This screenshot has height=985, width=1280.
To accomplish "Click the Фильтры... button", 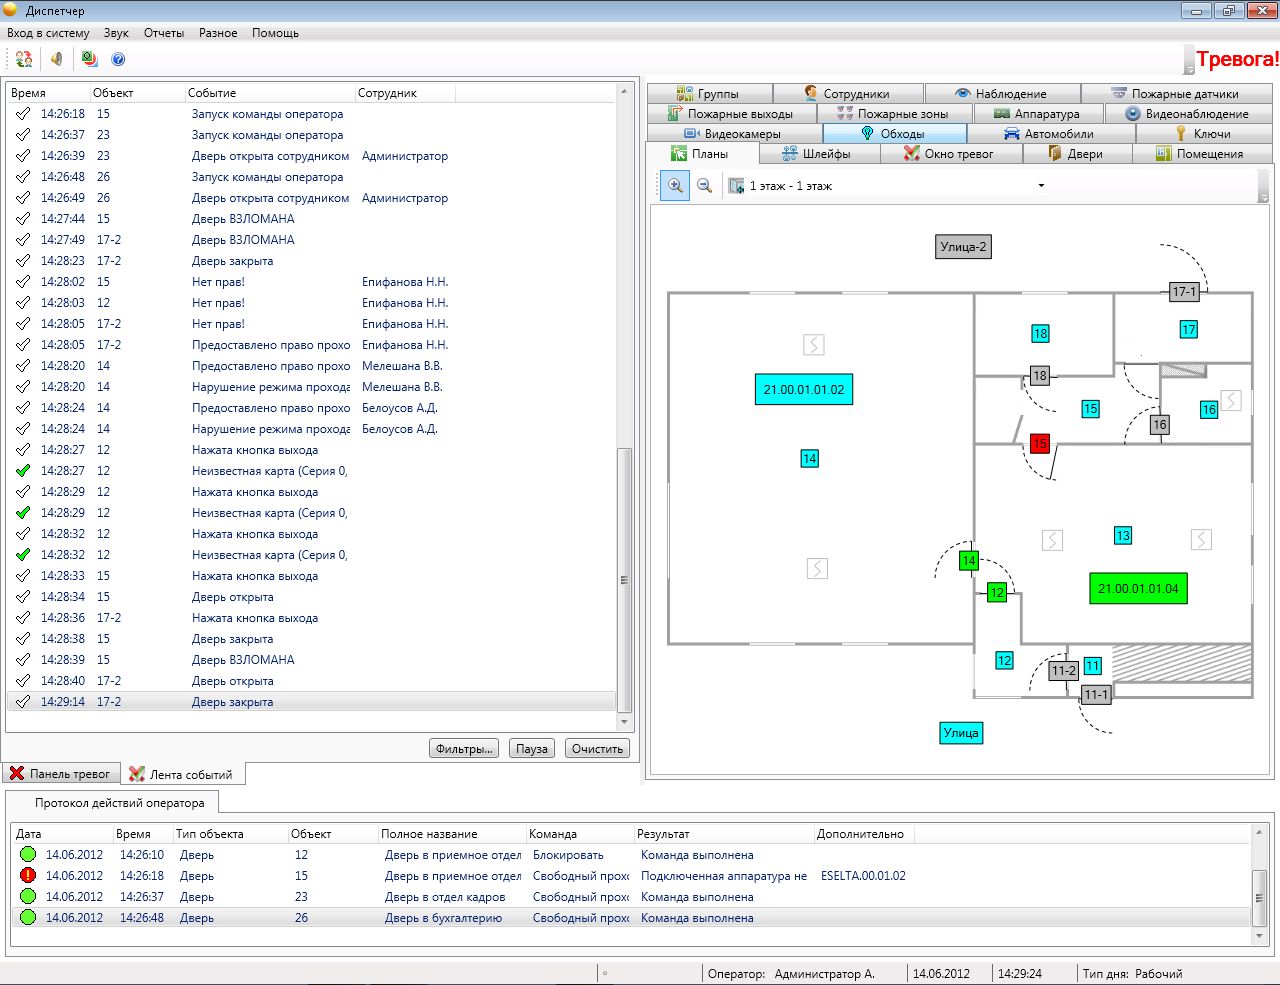I will click(x=465, y=749).
